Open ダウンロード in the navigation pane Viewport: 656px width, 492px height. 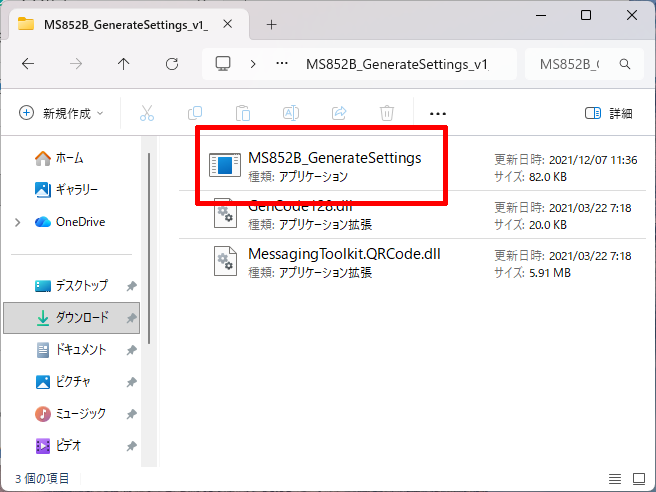tap(82, 318)
